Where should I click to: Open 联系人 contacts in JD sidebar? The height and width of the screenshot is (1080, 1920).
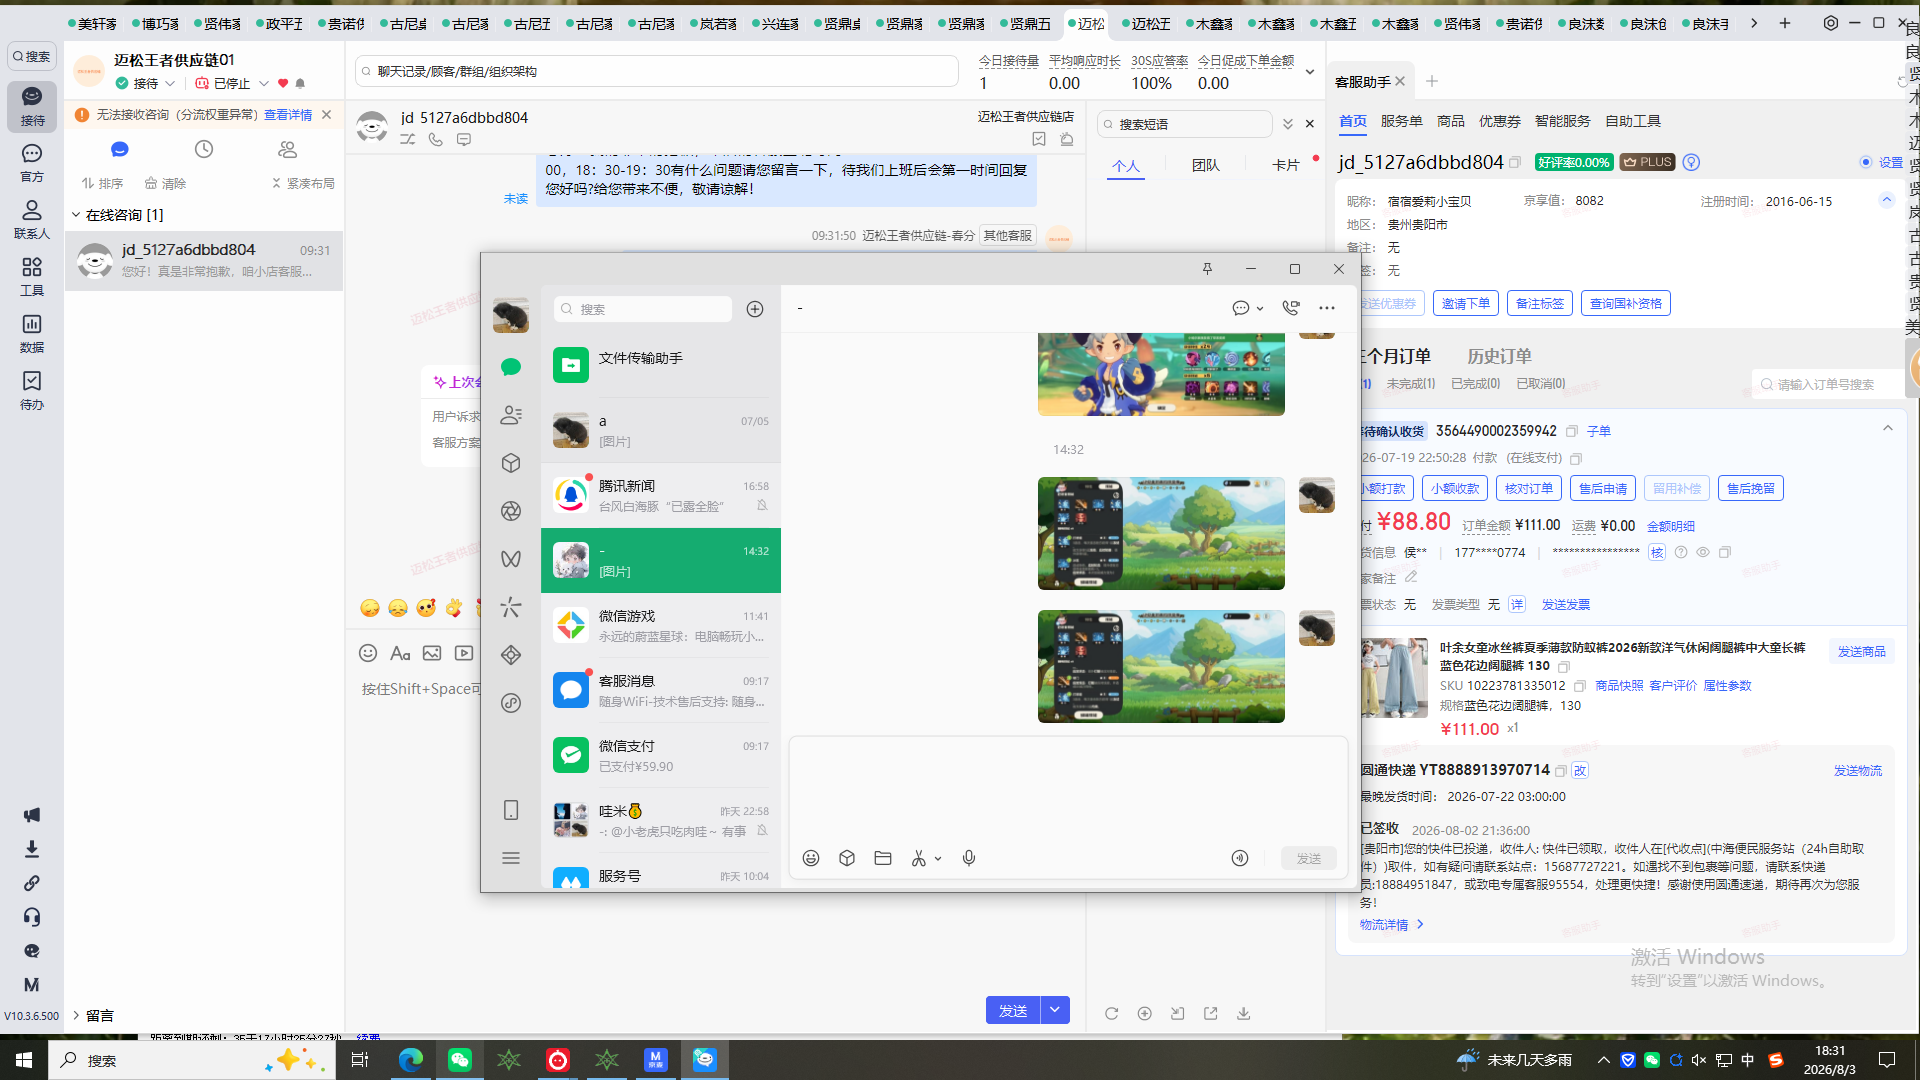[32, 219]
